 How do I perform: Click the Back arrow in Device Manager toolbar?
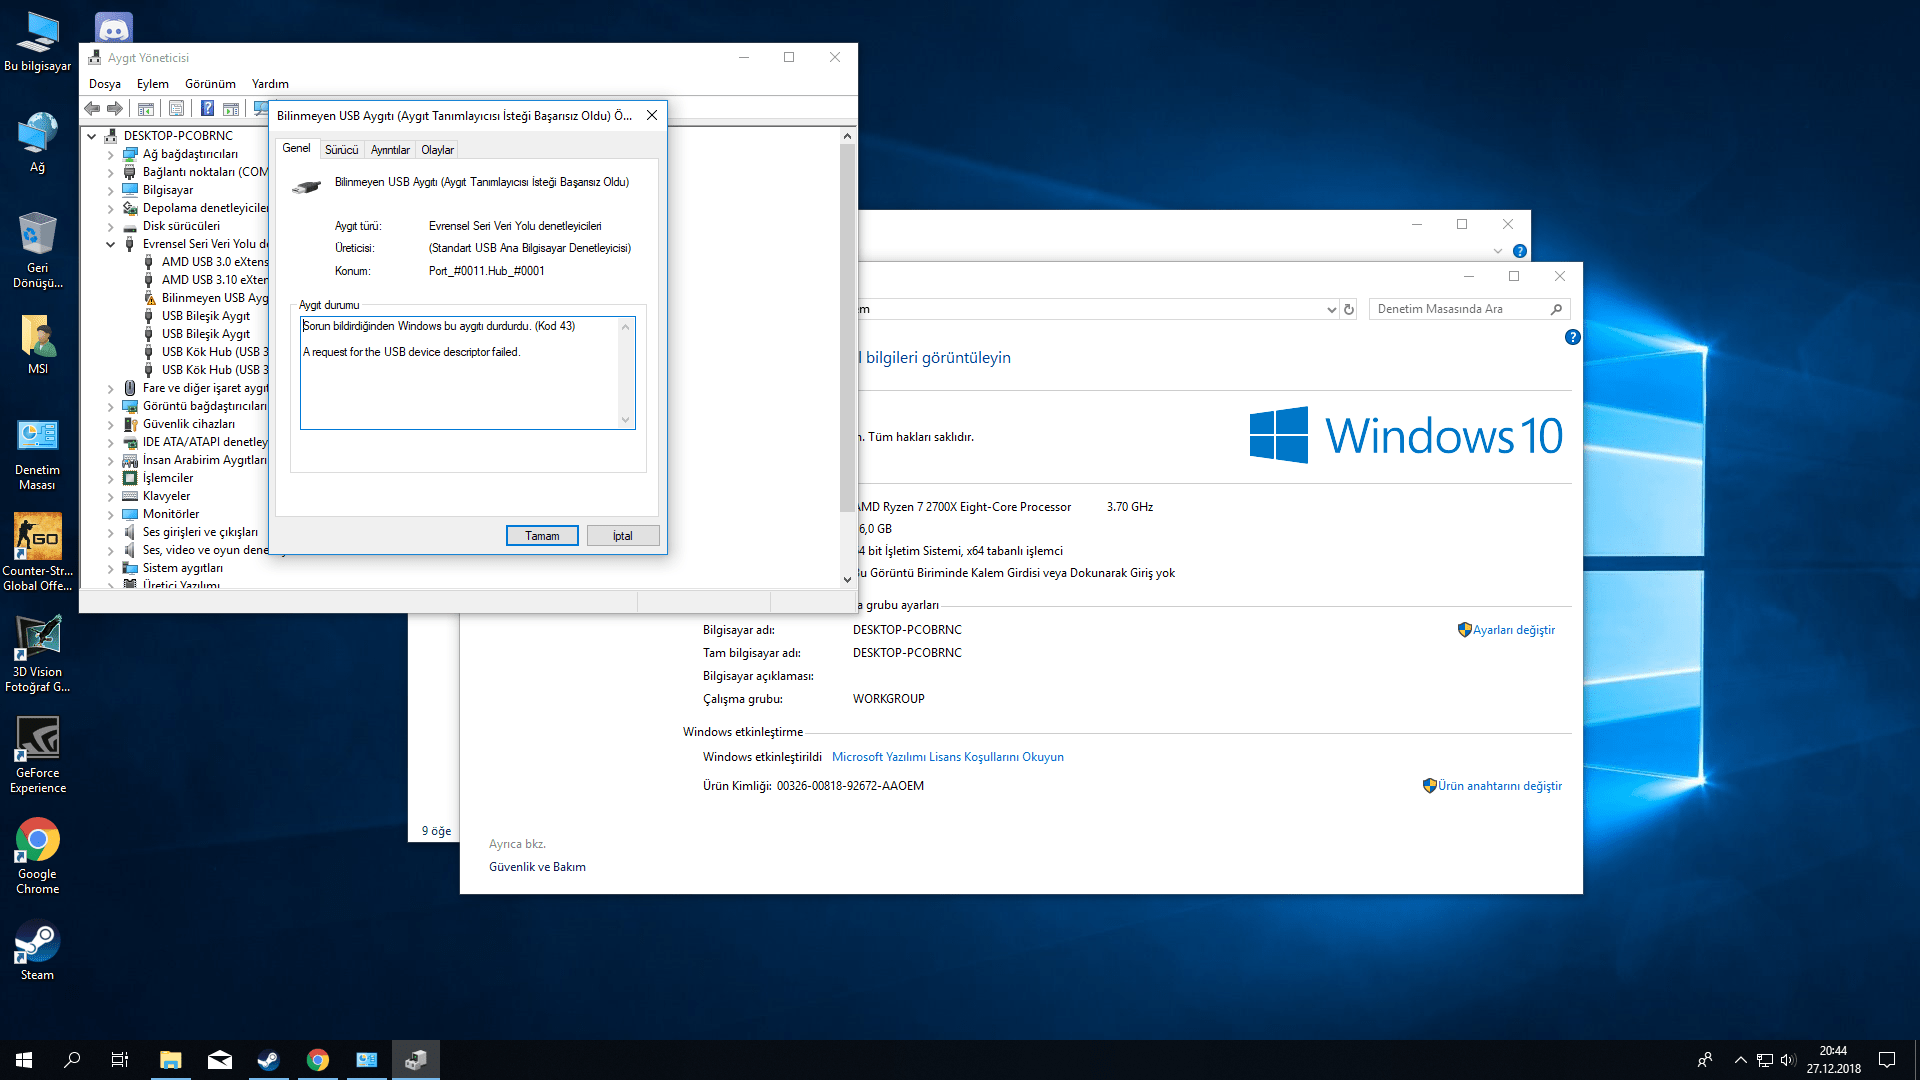click(x=92, y=108)
